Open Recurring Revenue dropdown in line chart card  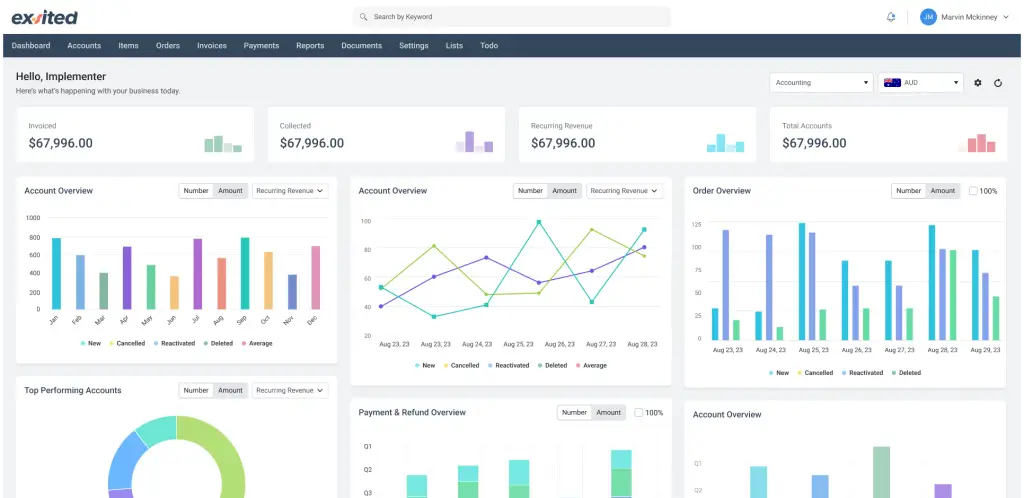pyautogui.click(x=624, y=191)
